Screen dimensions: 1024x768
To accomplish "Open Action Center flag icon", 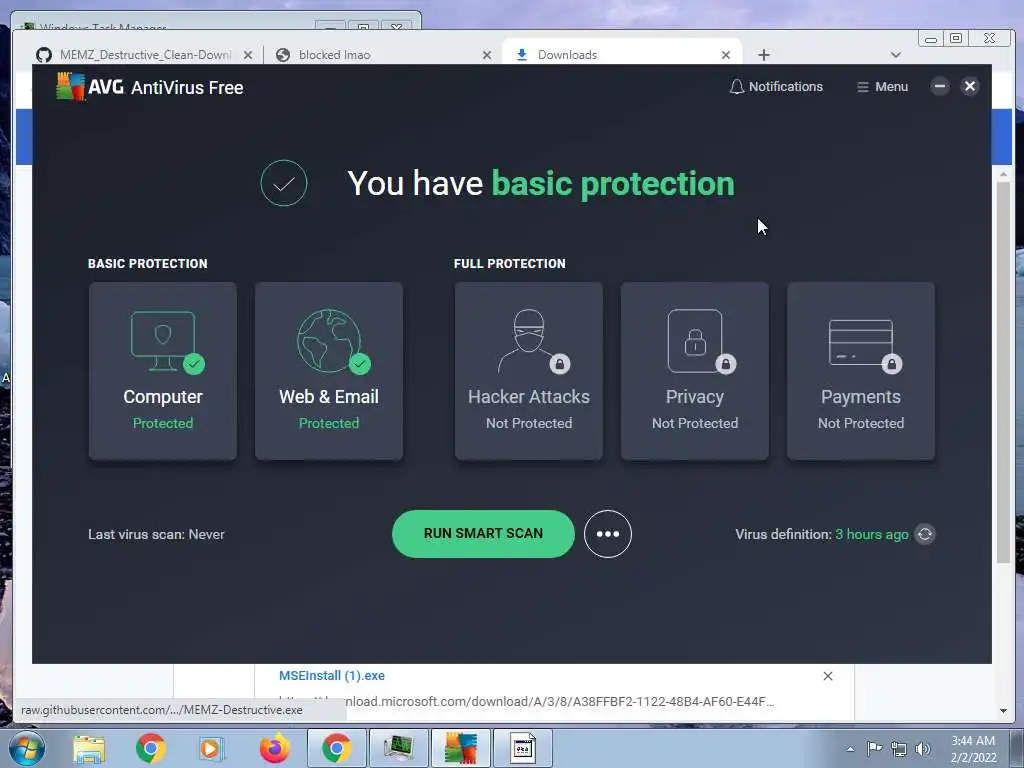I will (x=874, y=748).
